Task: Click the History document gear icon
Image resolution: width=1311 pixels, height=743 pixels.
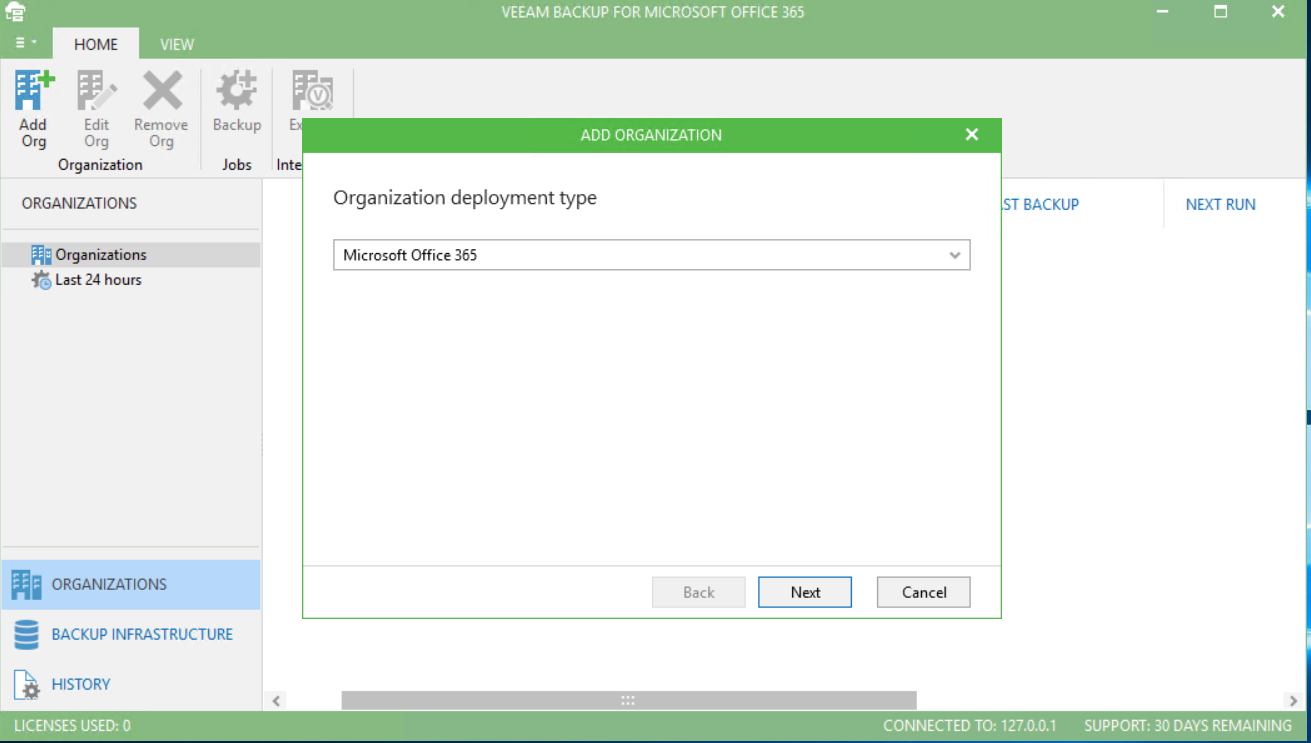Action: 26,685
